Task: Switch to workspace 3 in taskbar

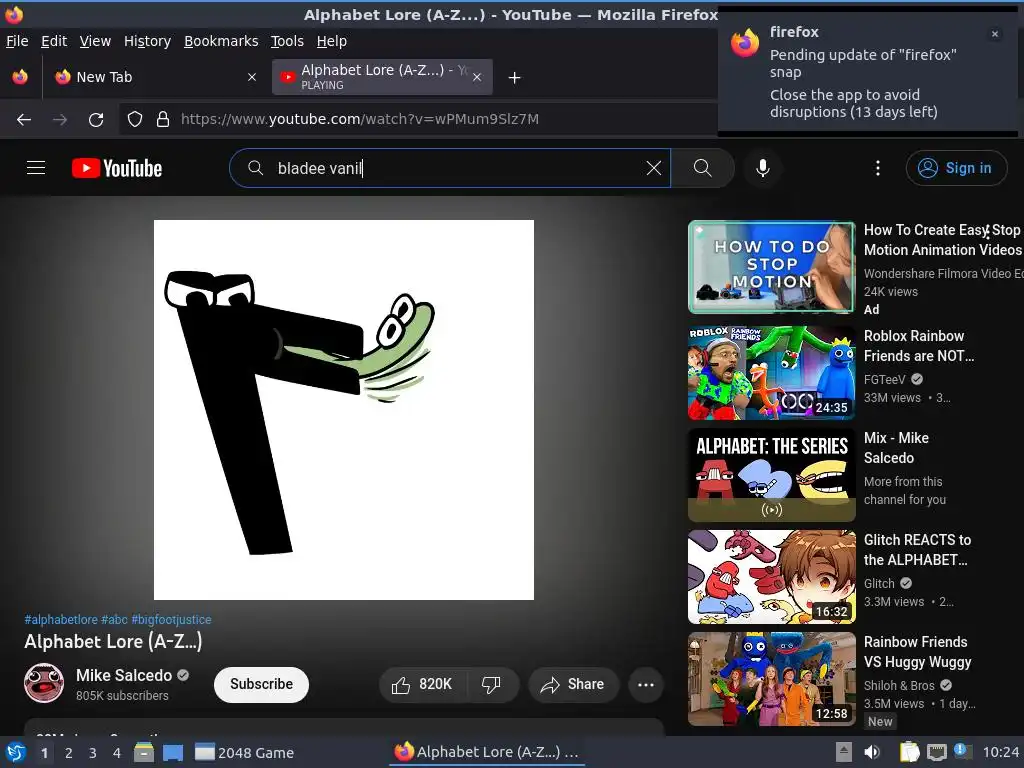Action: coord(93,753)
